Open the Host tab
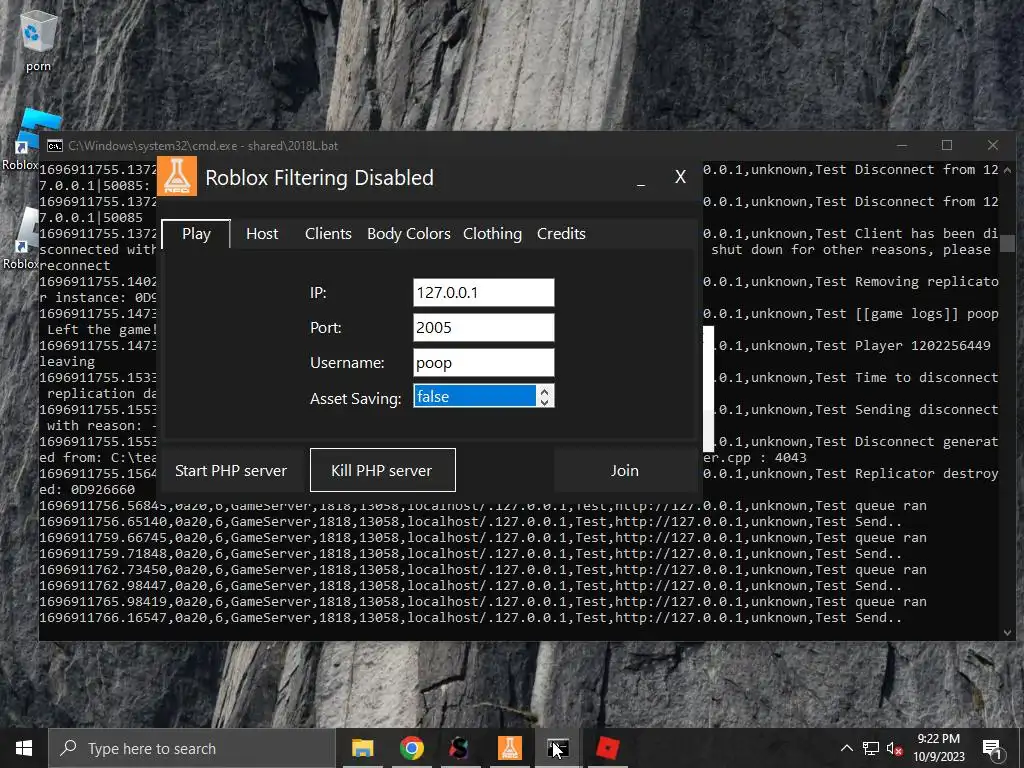 point(262,234)
